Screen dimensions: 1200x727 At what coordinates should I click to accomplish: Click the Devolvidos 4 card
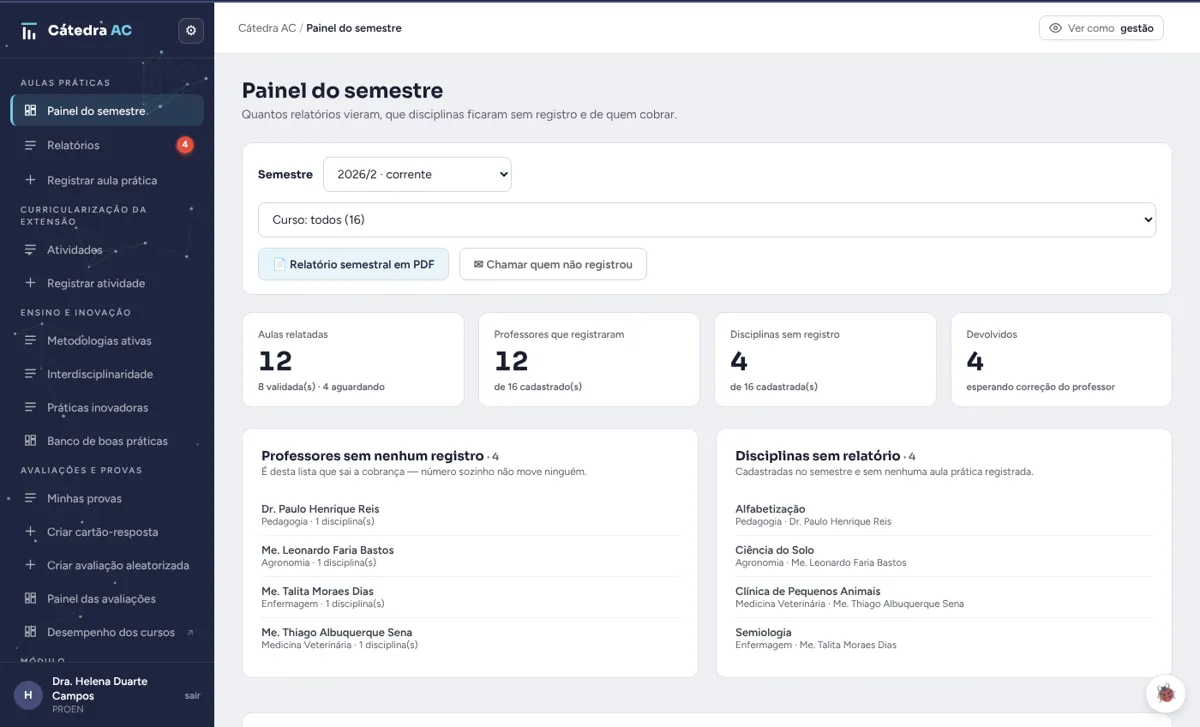pos(1061,360)
